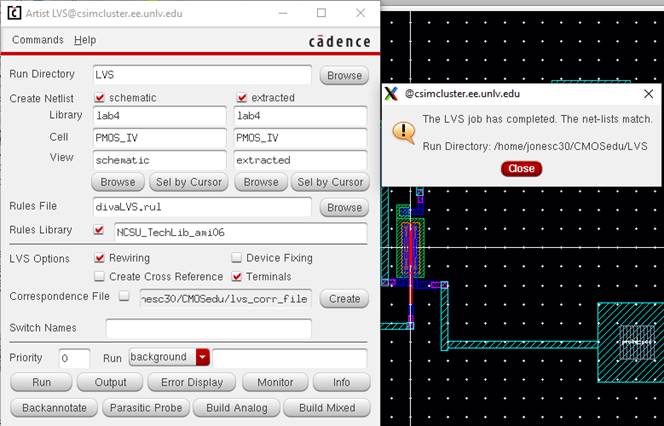The height and width of the screenshot is (426, 664).
Task: Click the Priority value field
Action: pyautogui.click(x=75, y=358)
